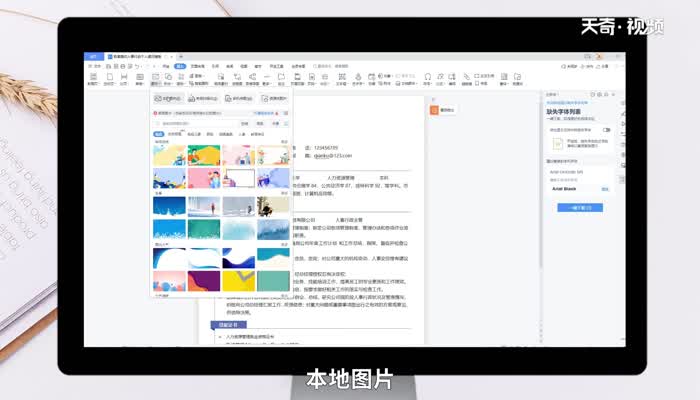This screenshot has height=400, width=700.
Task: Choose the from-scanner picture option
Action: (x=203, y=98)
